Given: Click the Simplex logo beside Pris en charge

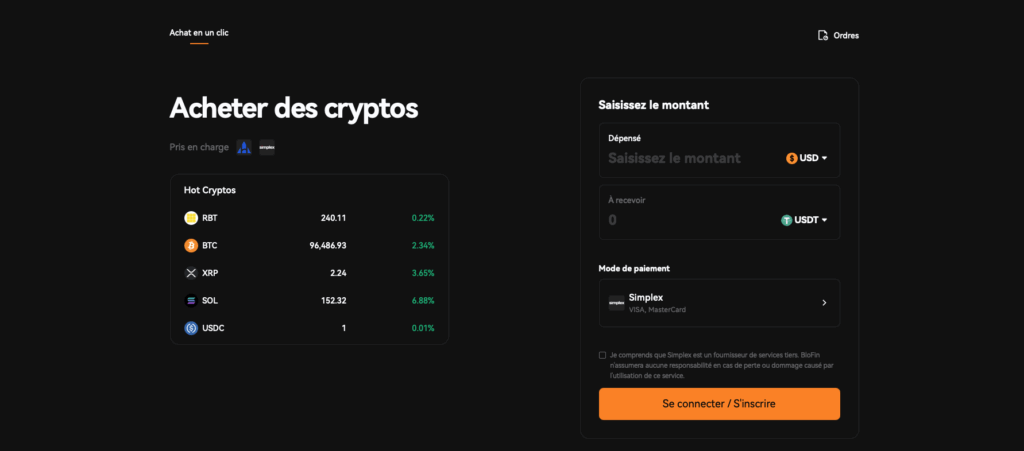Looking at the screenshot, I should click(267, 148).
